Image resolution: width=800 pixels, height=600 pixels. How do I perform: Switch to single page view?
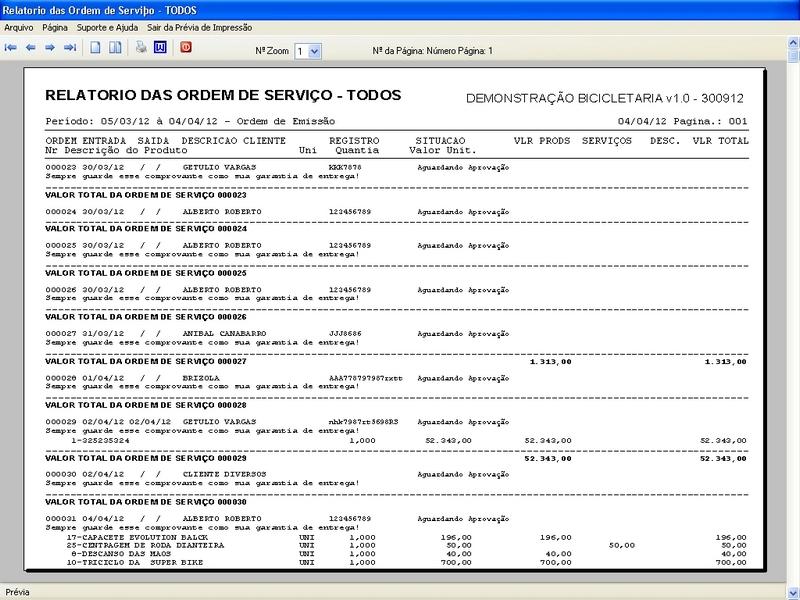pos(96,47)
